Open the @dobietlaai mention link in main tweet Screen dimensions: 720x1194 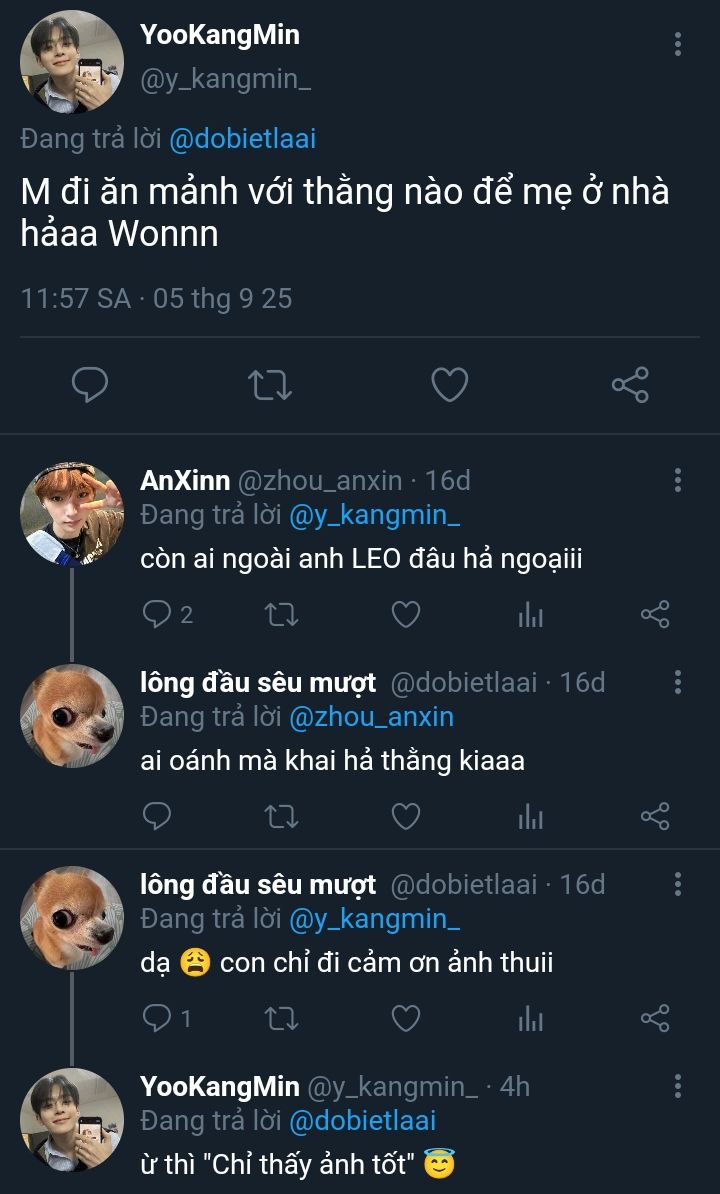(x=243, y=139)
